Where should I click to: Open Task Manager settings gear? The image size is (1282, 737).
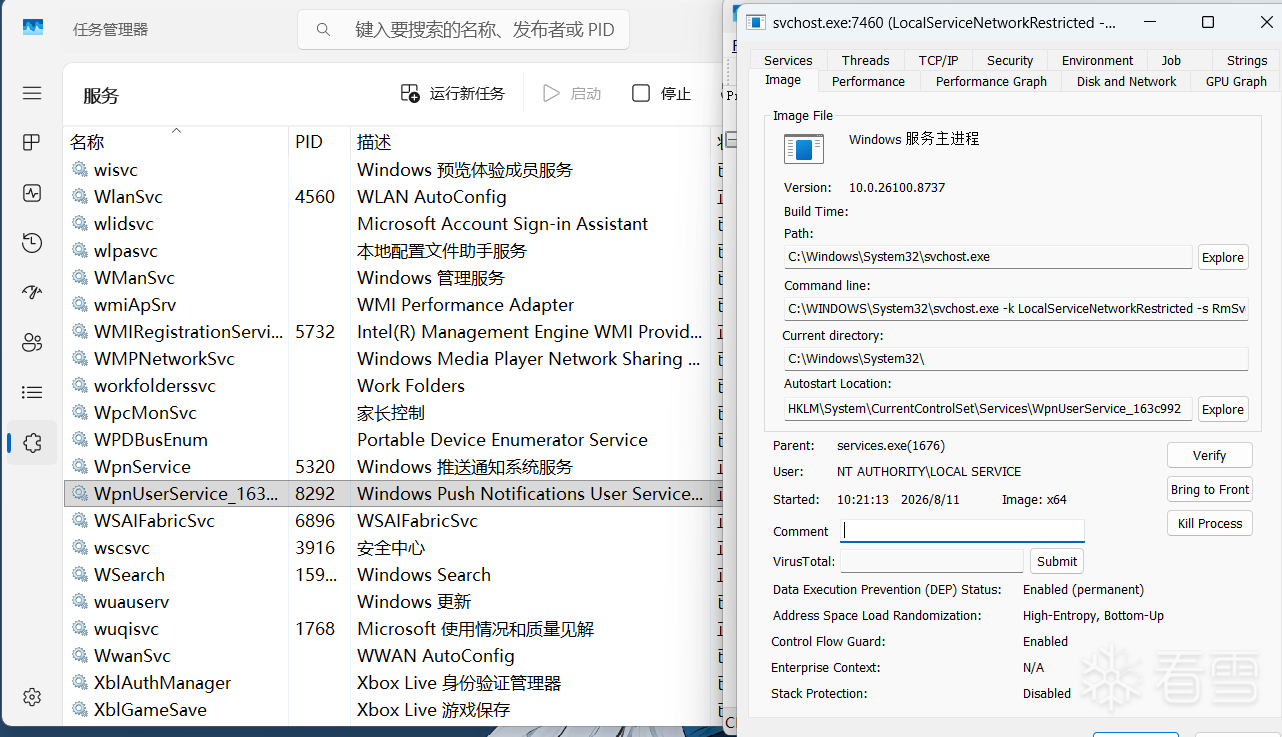point(32,697)
